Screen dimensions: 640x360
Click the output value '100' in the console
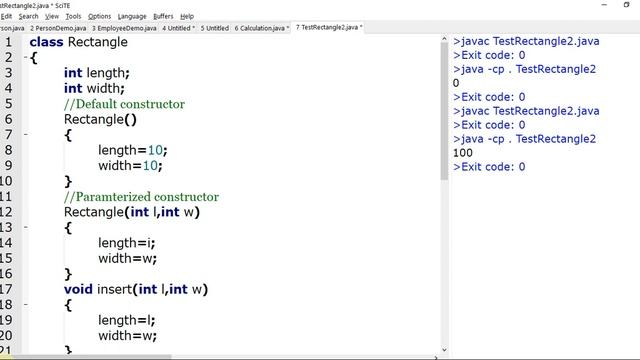tap(463, 153)
